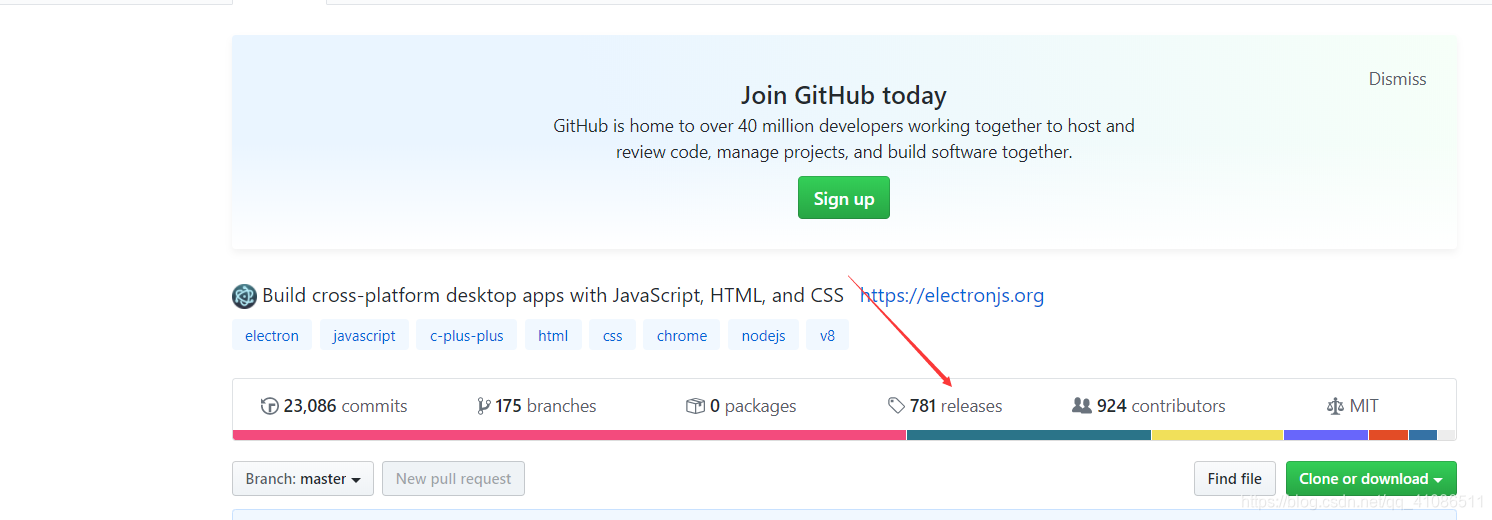Viewport: 1492px width, 520px height.
Task: Open the 0 packages link
Action: pyautogui.click(x=741, y=406)
